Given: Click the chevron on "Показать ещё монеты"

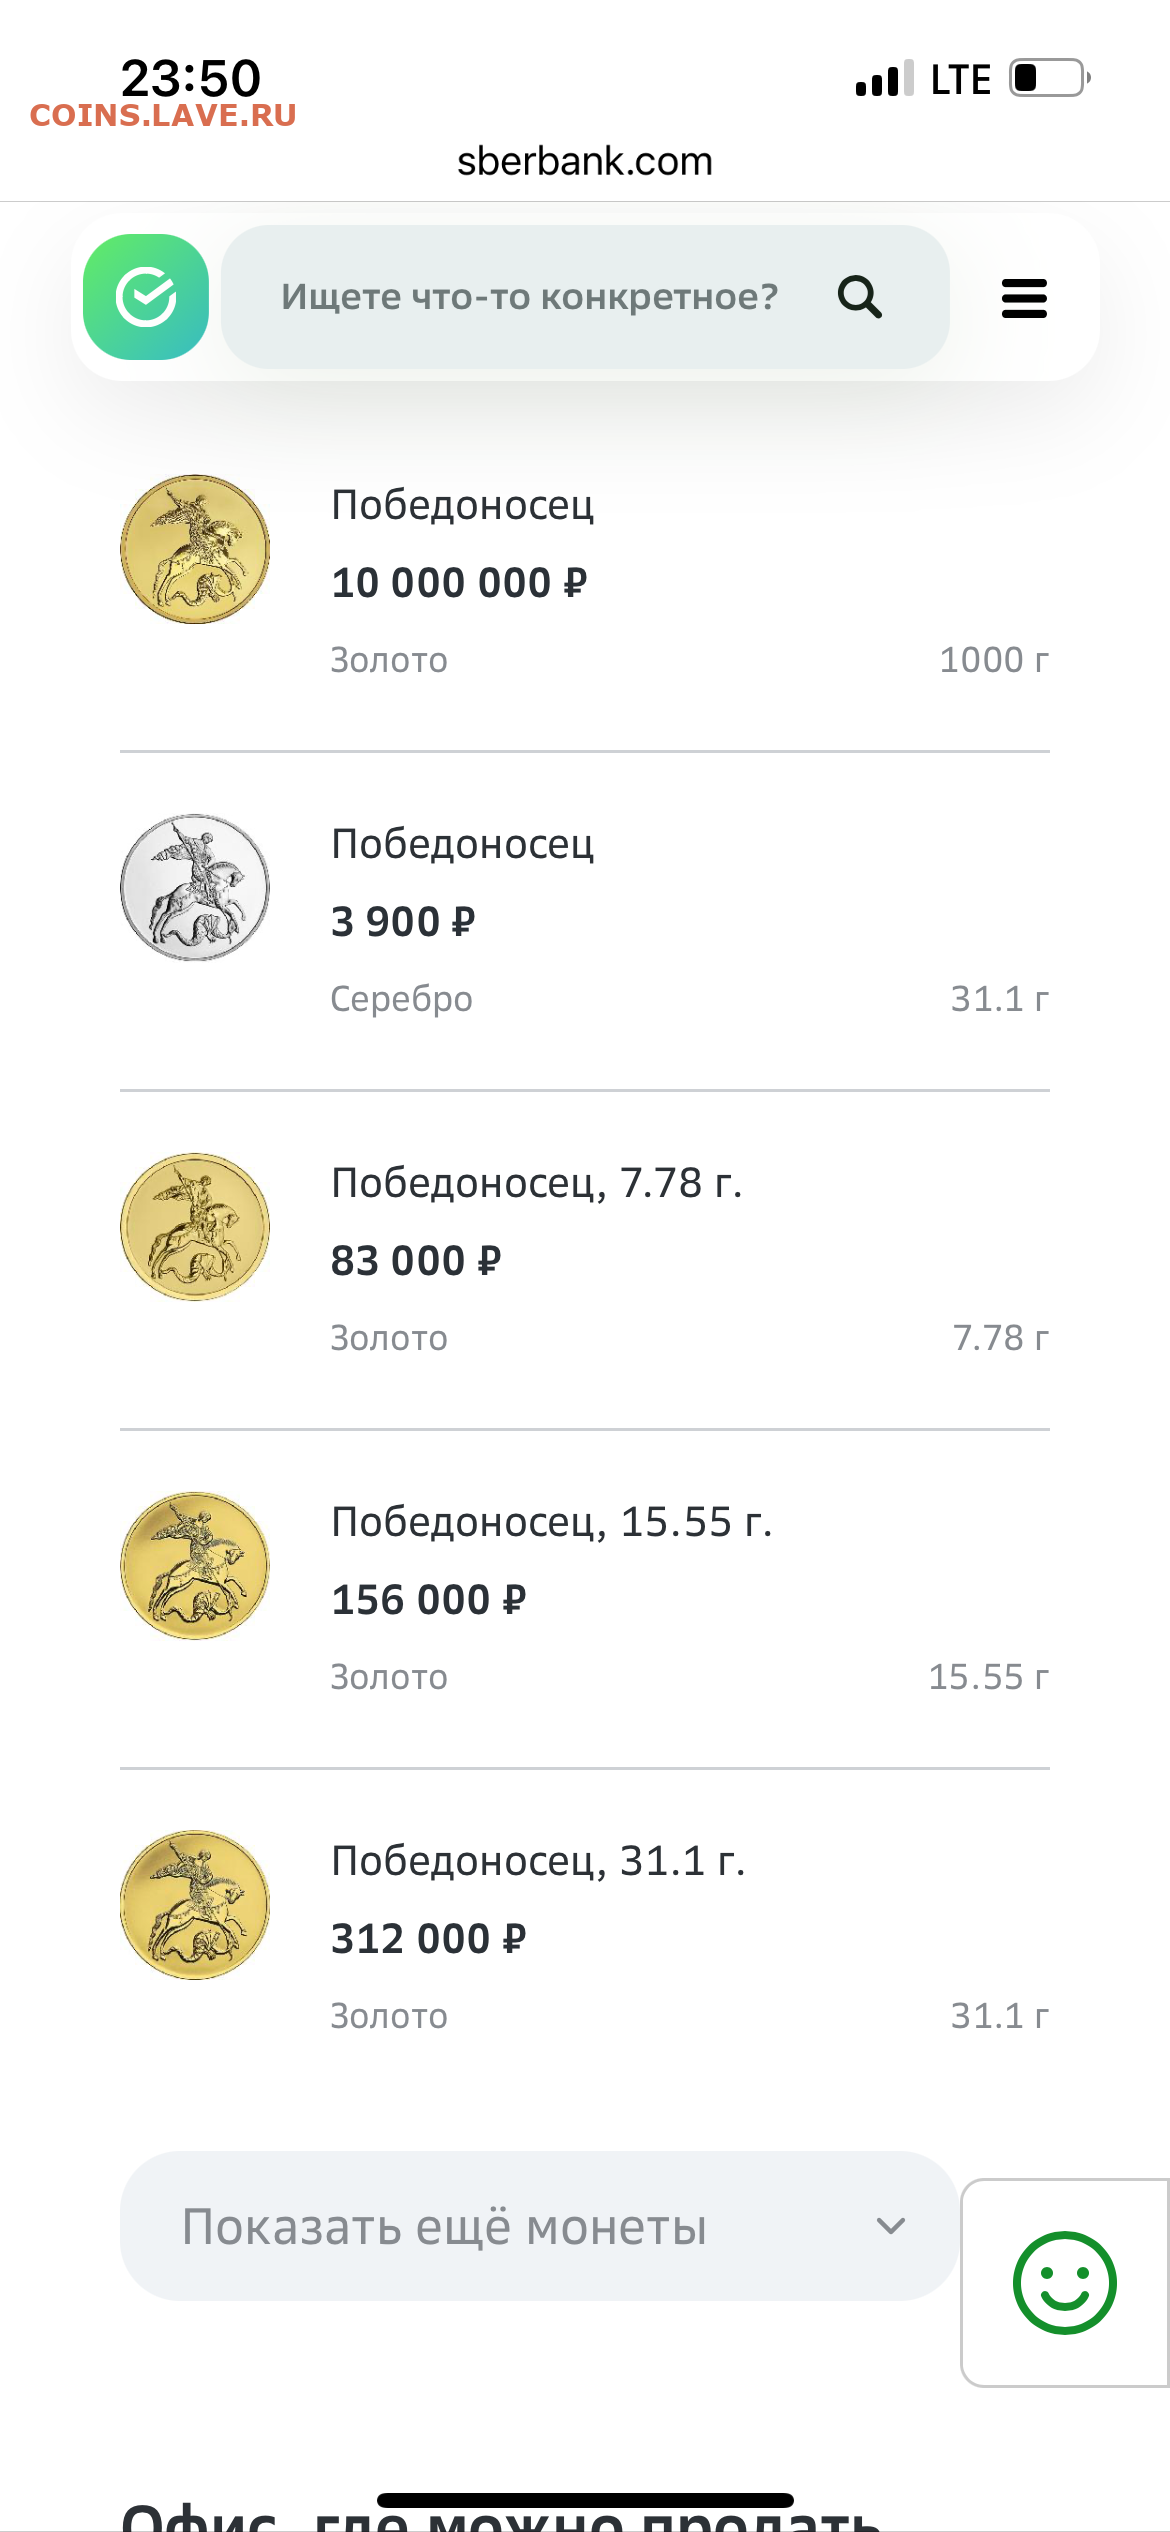Looking at the screenshot, I should pos(890,2226).
